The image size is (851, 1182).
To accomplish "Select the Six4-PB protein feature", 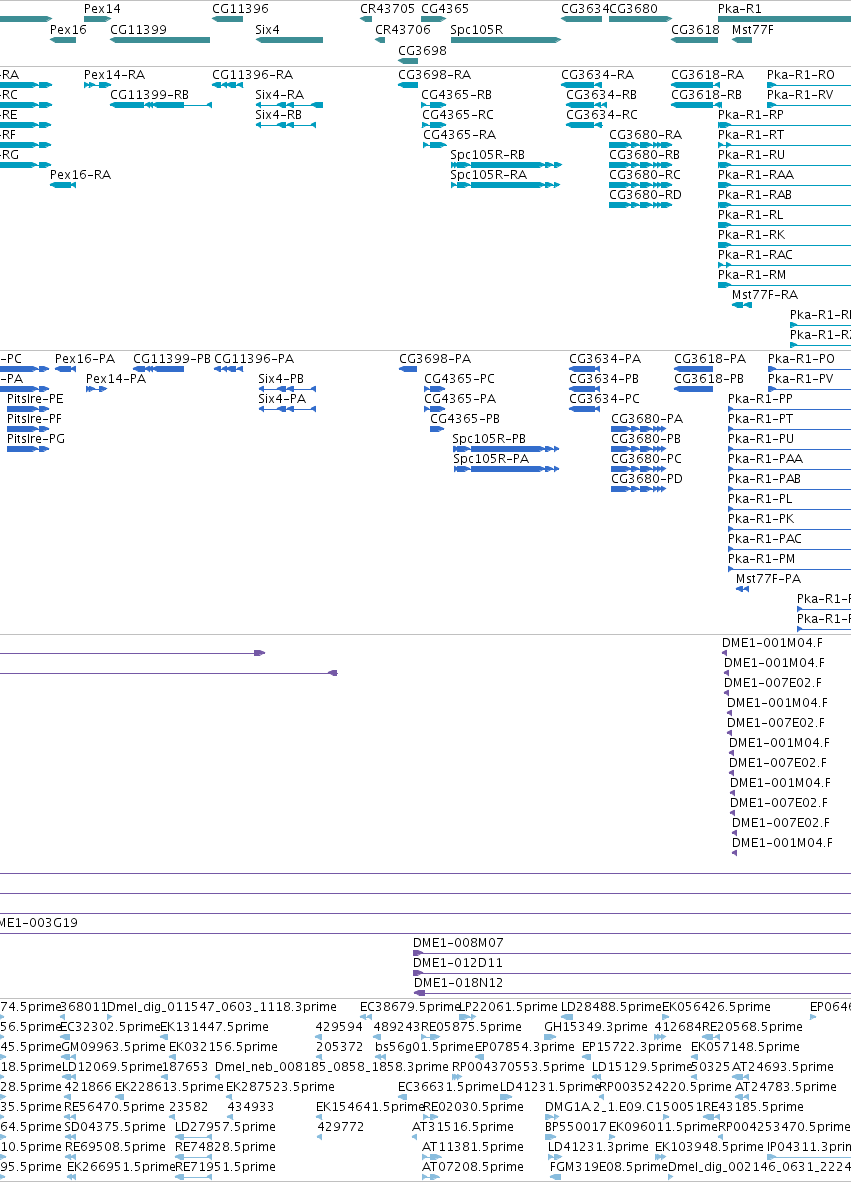I will click(x=287, y=389).
